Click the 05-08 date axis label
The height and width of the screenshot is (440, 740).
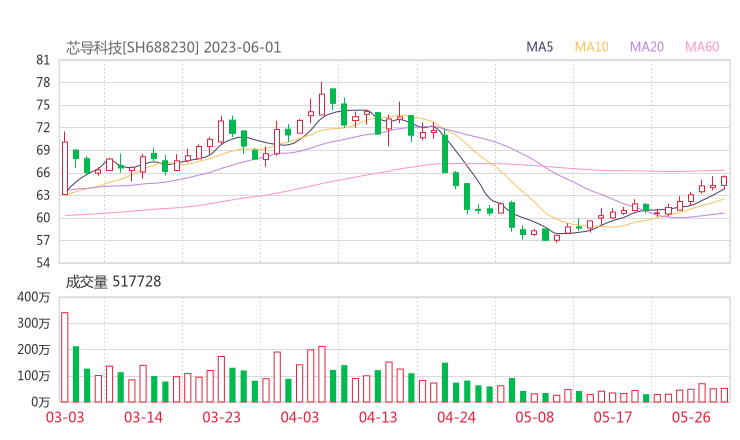(x=535, y=417)
